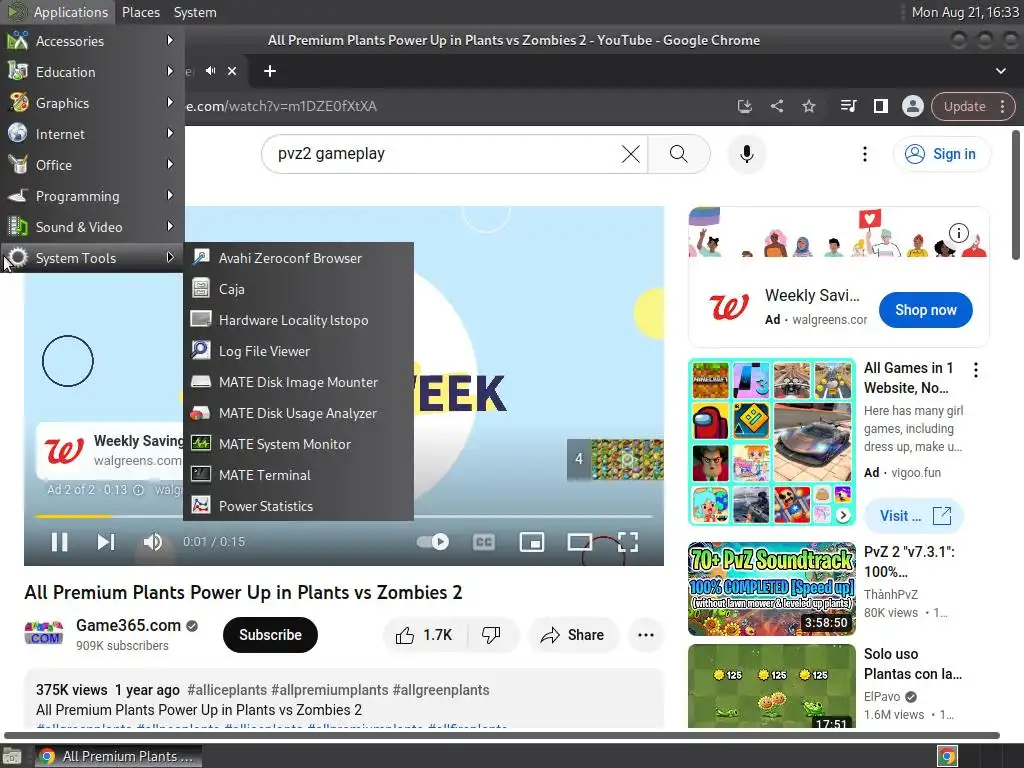This screenshot has height=768, width=1024.
Task: Click the share page icon in Chrome
Action: tap(776, 106)
